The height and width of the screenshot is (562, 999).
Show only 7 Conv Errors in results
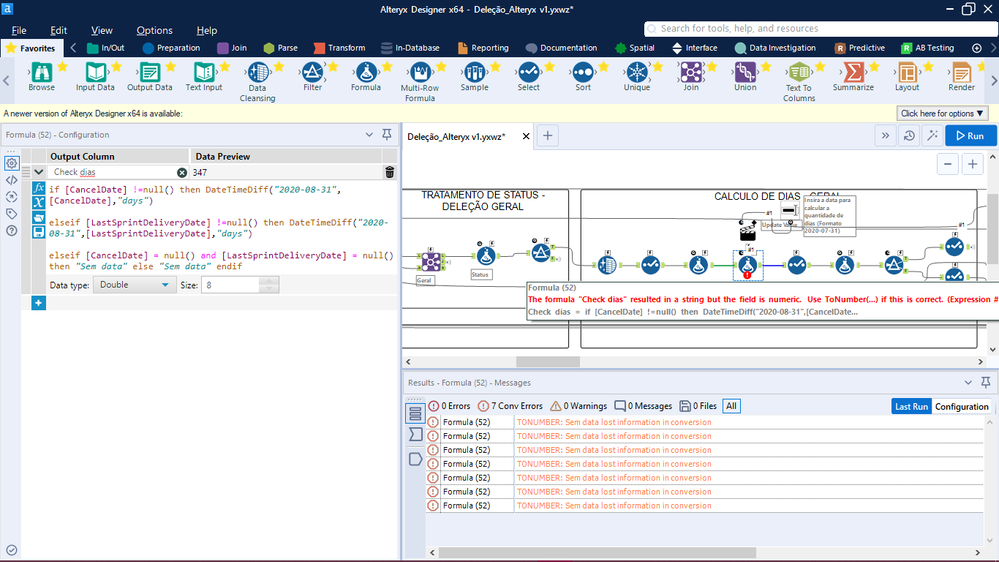pyautogui.click(x=510, y=406)
